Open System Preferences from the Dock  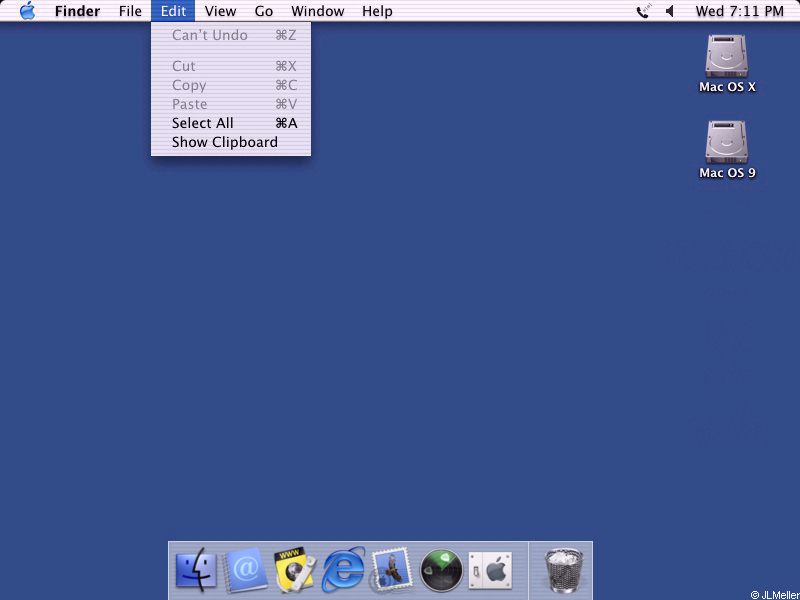point(490,570)
